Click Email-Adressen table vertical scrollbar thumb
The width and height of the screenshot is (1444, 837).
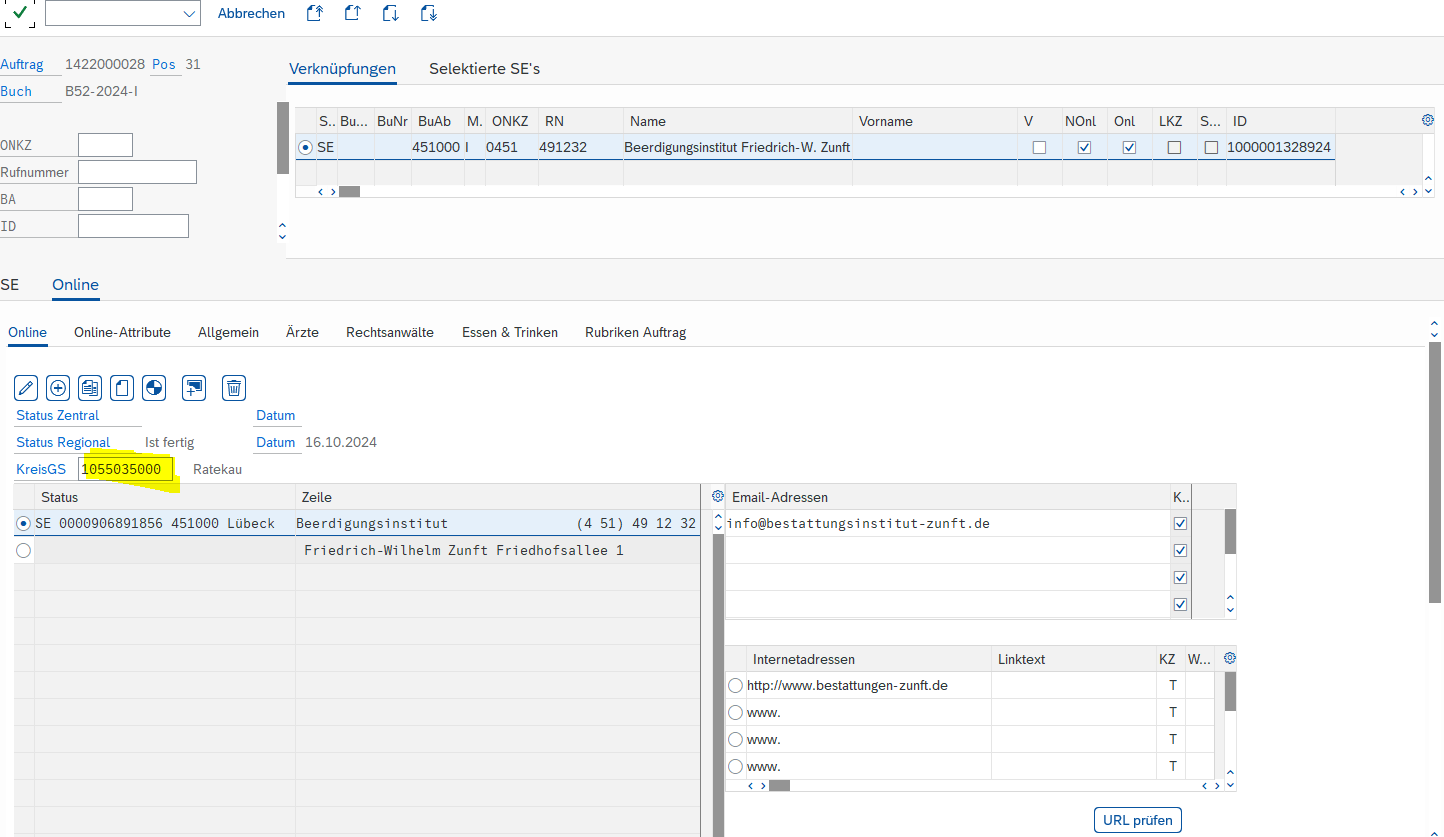(x=1230, y=532)
